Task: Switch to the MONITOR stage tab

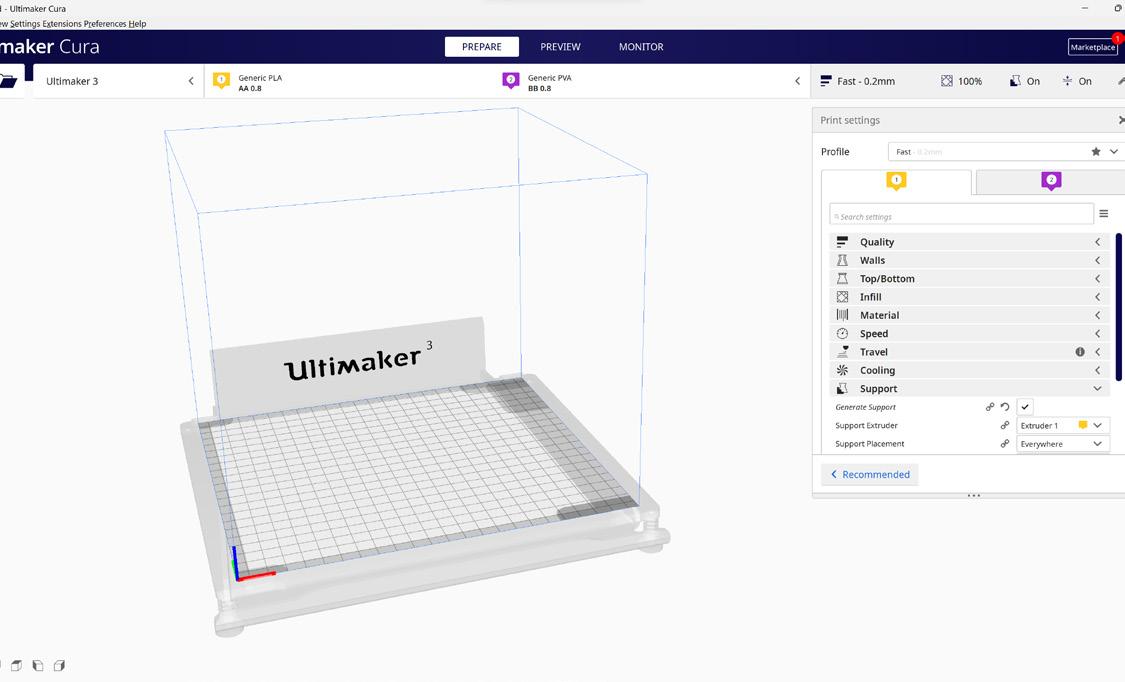Action: tap(641, 47)
